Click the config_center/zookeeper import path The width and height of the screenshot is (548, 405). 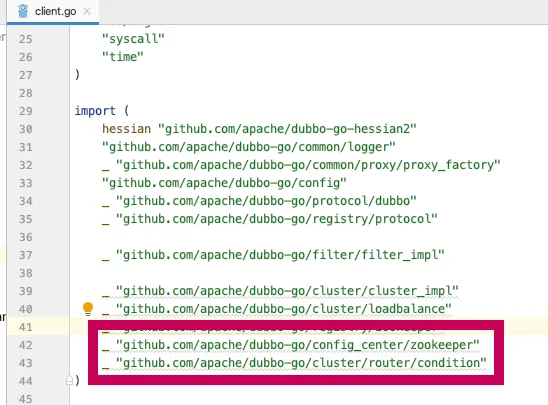click(x=298, y=345)
